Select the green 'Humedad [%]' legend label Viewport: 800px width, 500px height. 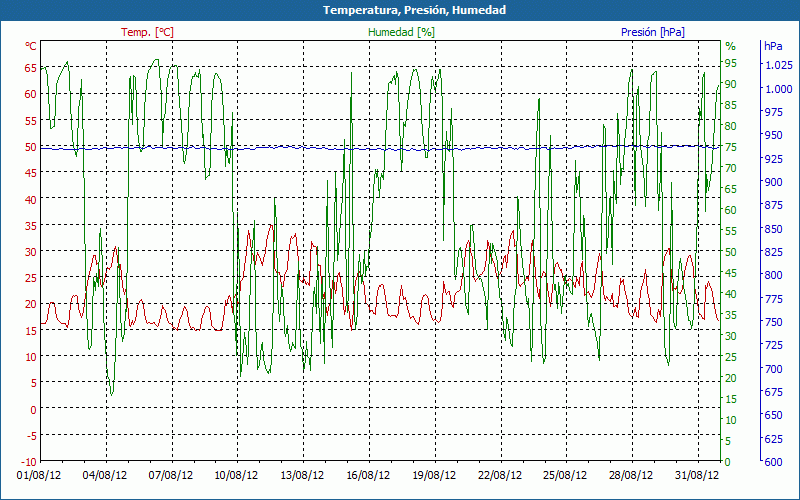[x=402, y=32]
